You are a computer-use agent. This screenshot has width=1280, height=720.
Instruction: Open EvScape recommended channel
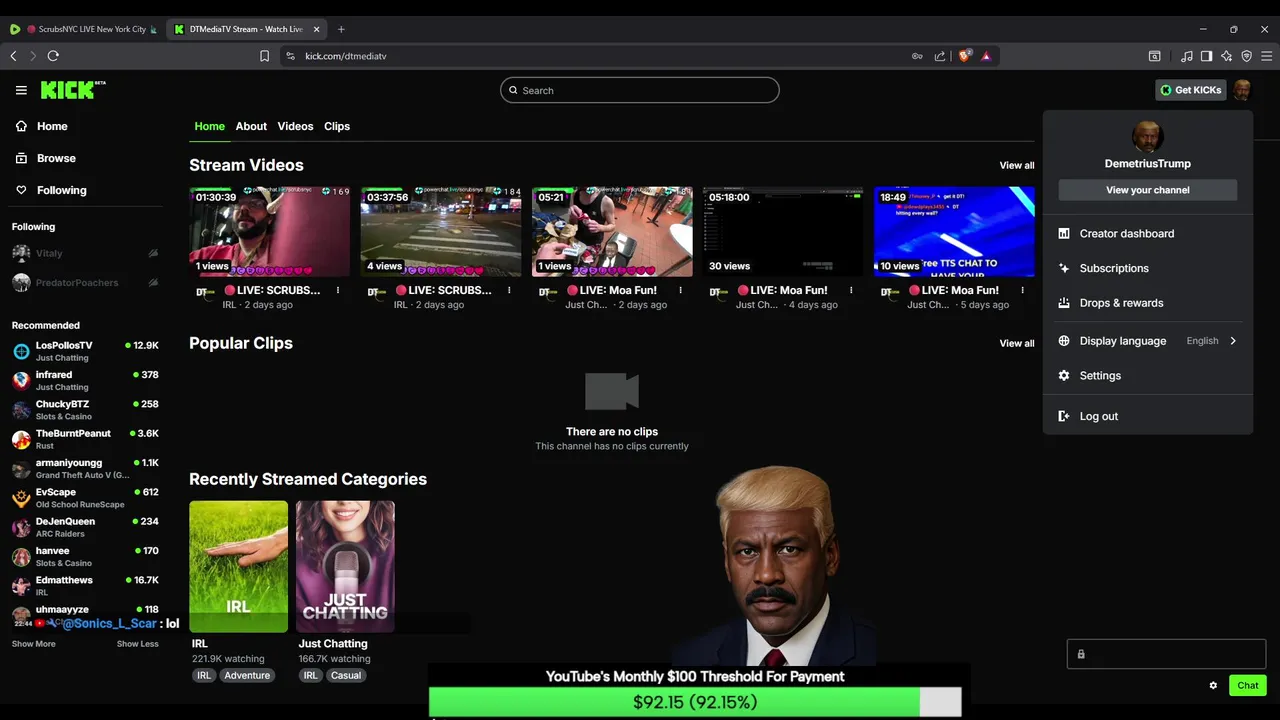[85, 497]
